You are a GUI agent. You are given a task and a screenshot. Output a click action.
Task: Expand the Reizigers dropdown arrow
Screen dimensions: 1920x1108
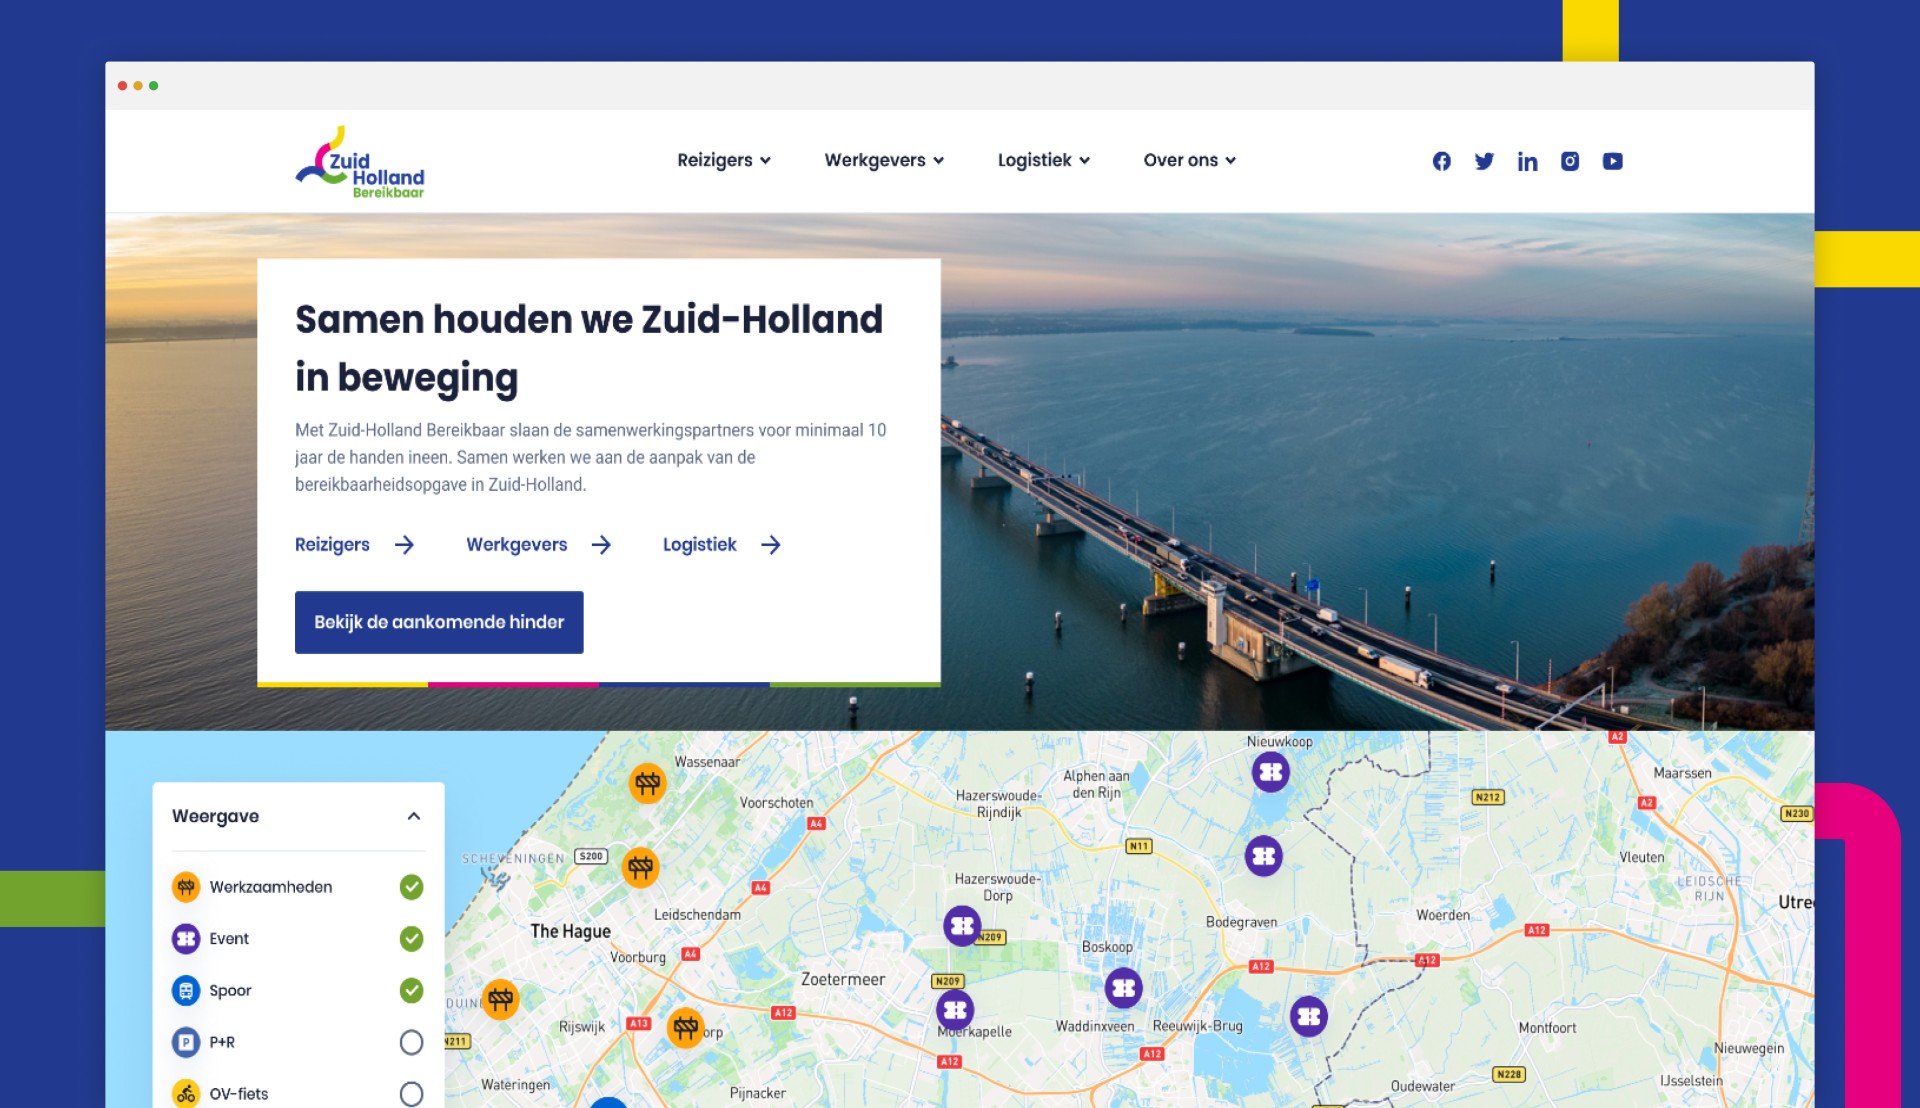coord(765,161)
